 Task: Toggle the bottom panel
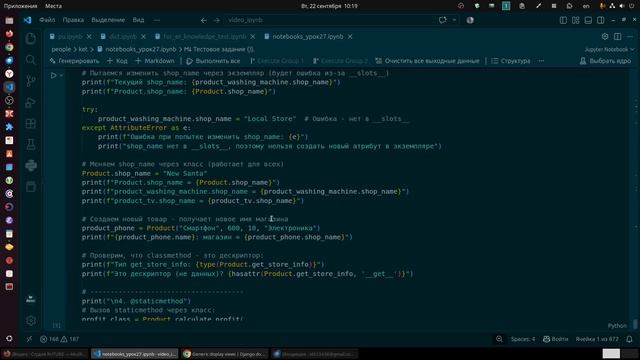588,20
